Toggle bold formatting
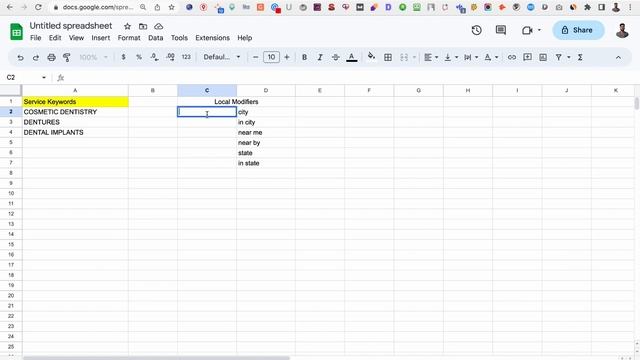The width and height of the screenshot is (640, 360). [304, 58]
